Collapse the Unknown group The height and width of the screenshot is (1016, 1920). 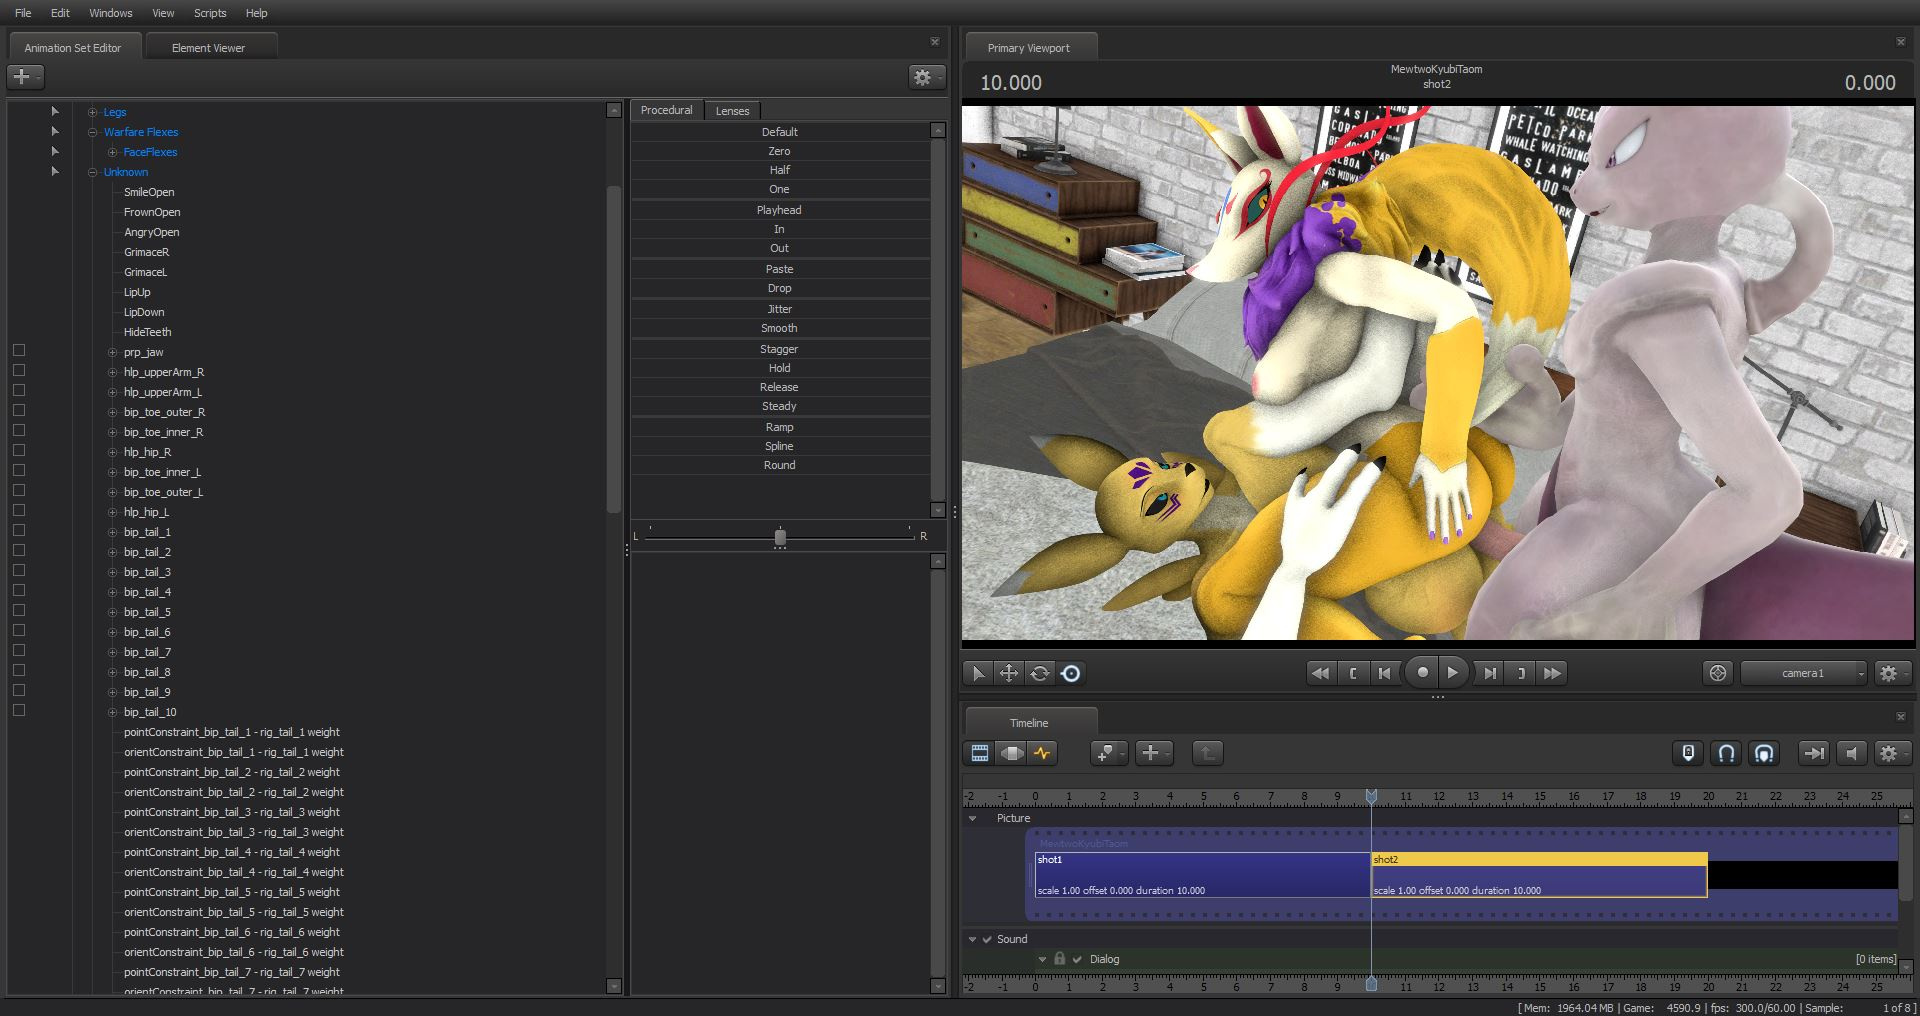[93, 172]
